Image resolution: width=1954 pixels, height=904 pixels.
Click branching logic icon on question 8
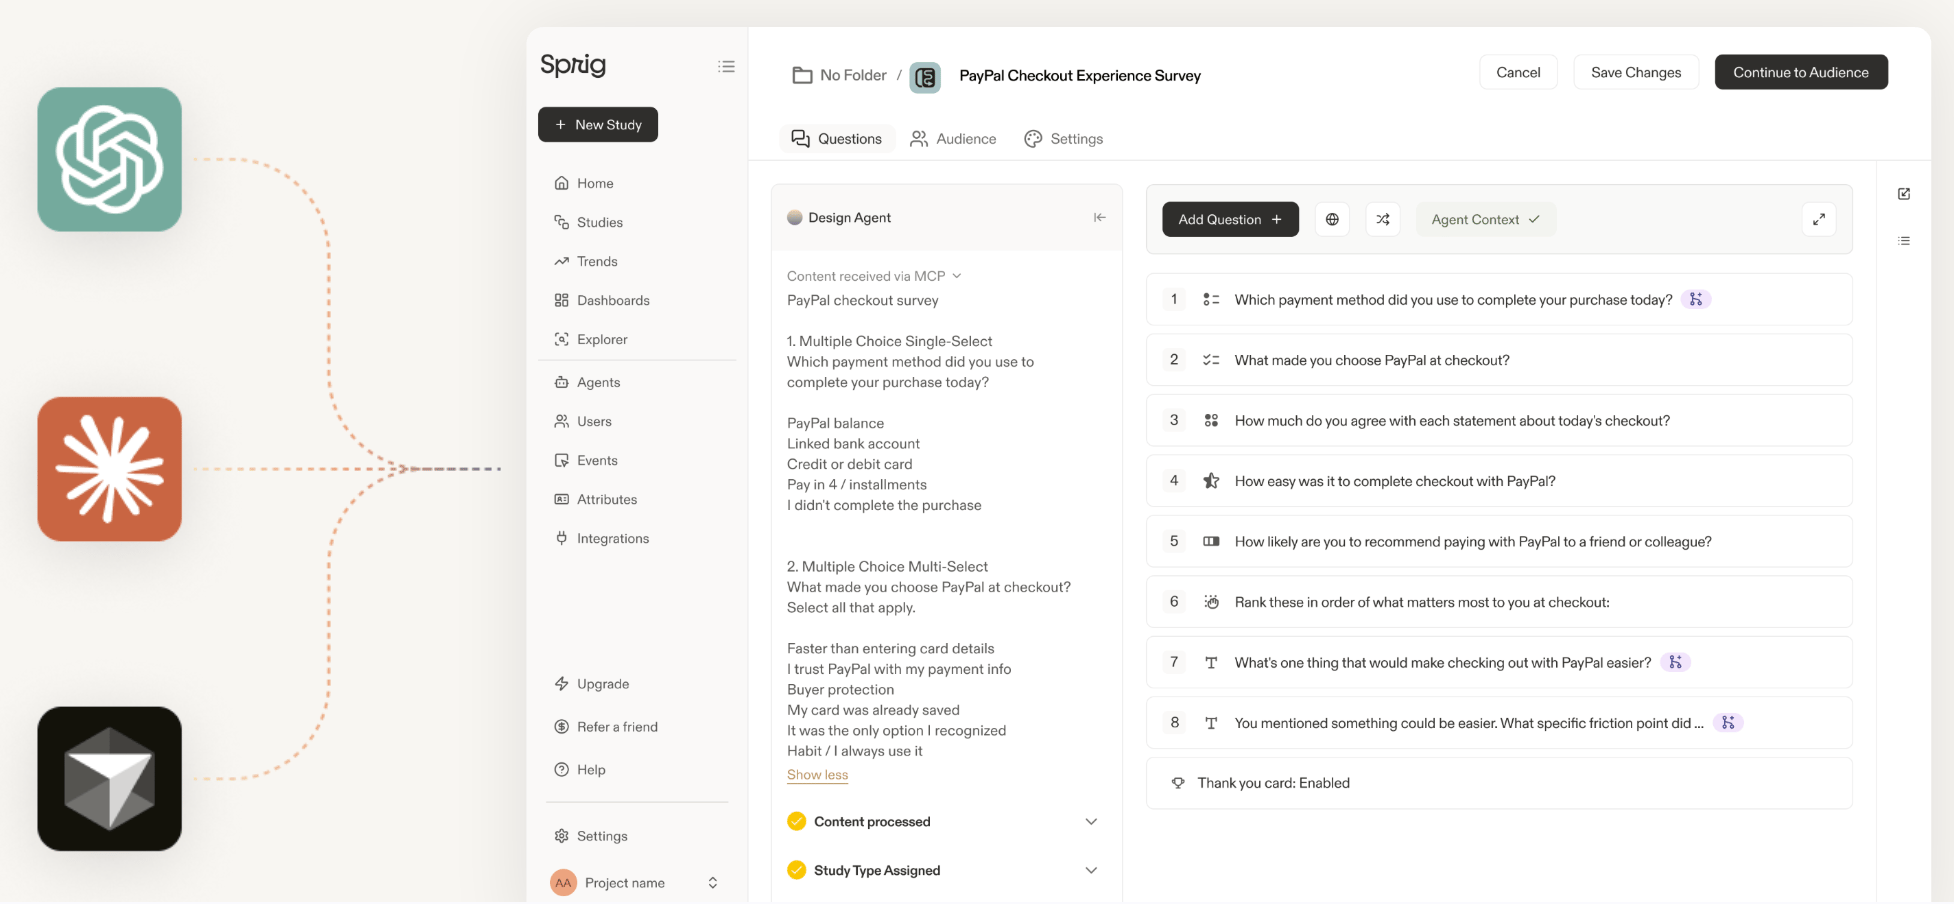(x=1728, y=723)
